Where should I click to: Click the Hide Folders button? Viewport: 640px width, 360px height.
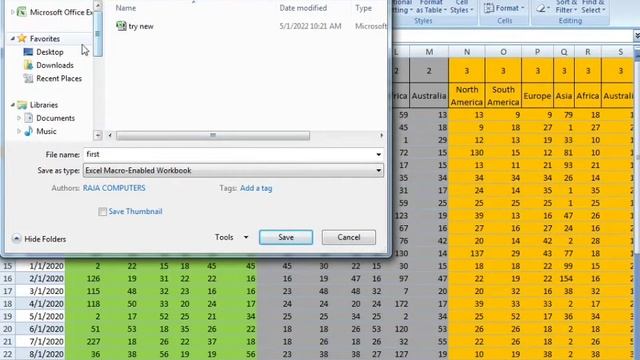(39, 239)
